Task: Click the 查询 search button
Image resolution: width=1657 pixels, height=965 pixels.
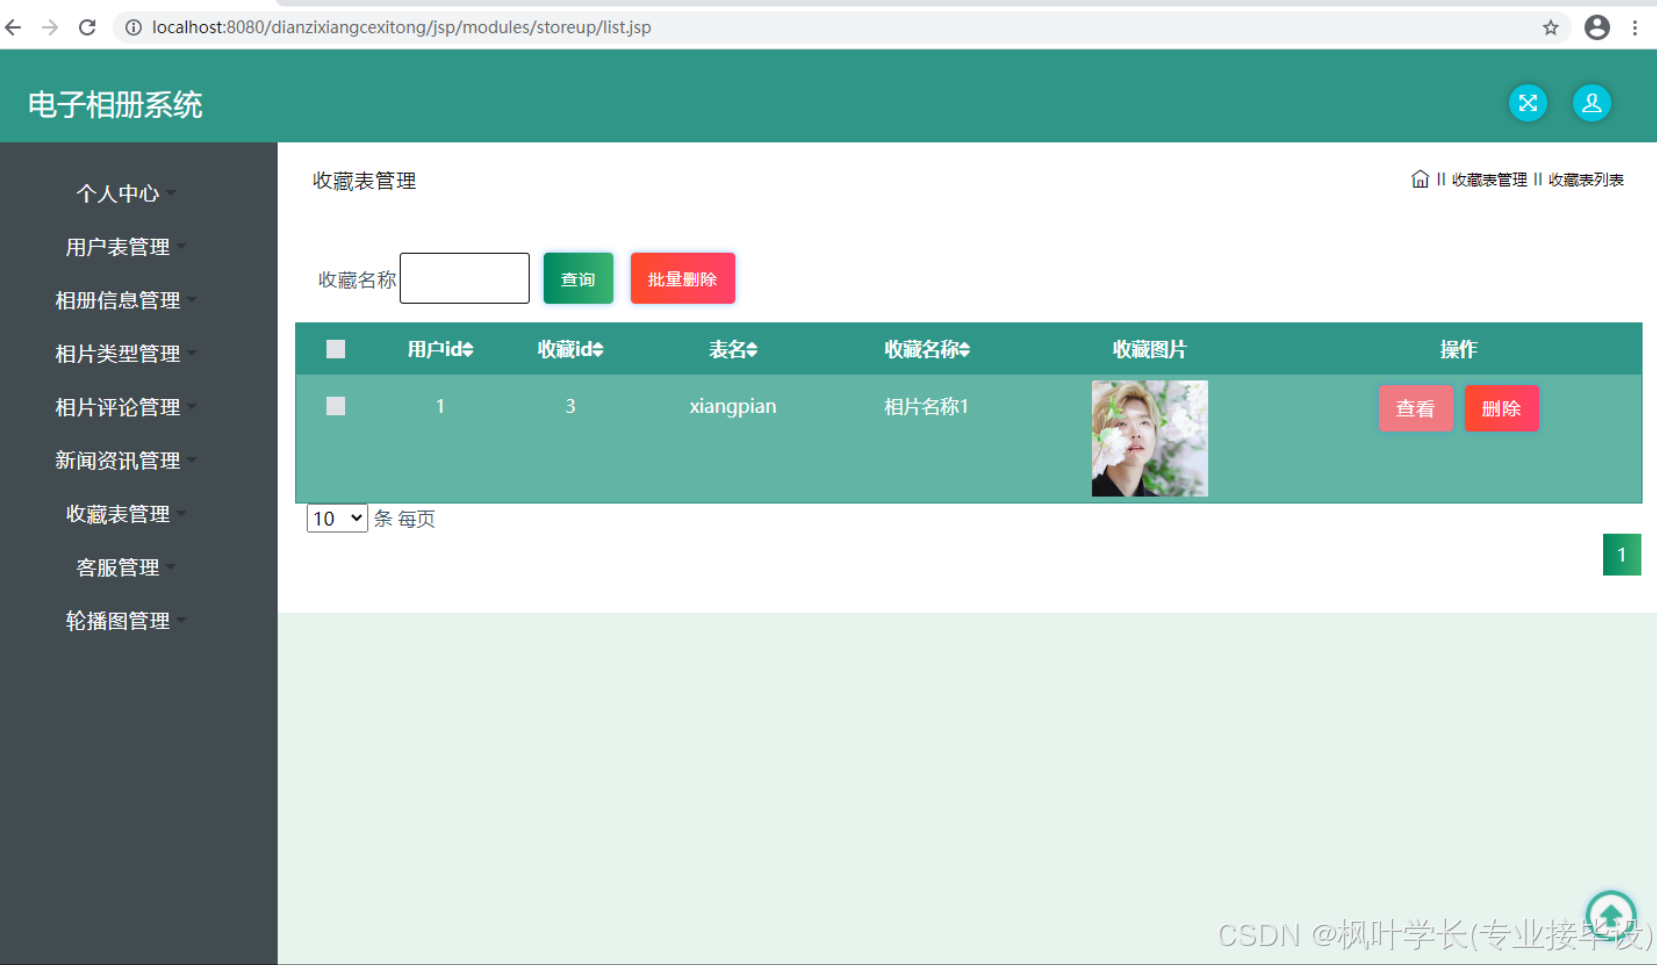Action: coord(578,279)
